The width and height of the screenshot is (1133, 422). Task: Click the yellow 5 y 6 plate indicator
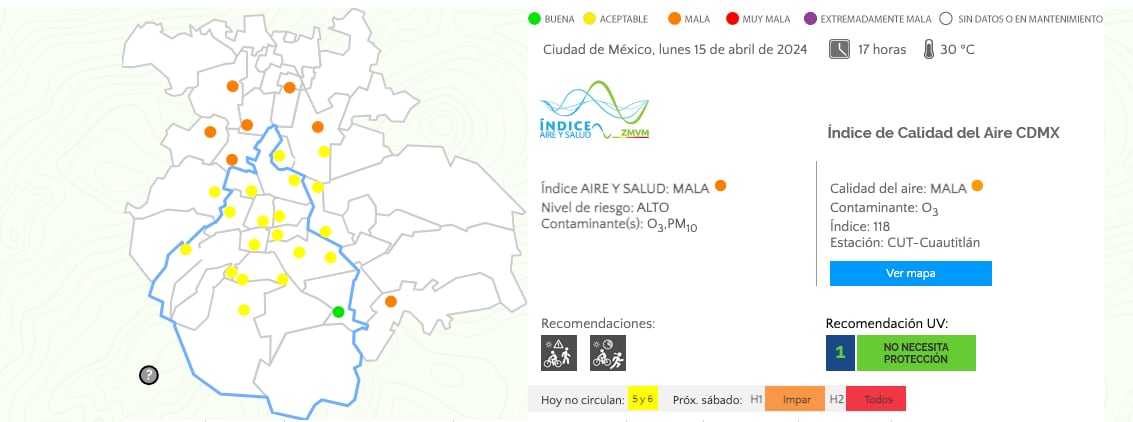(x=640, y=399)
